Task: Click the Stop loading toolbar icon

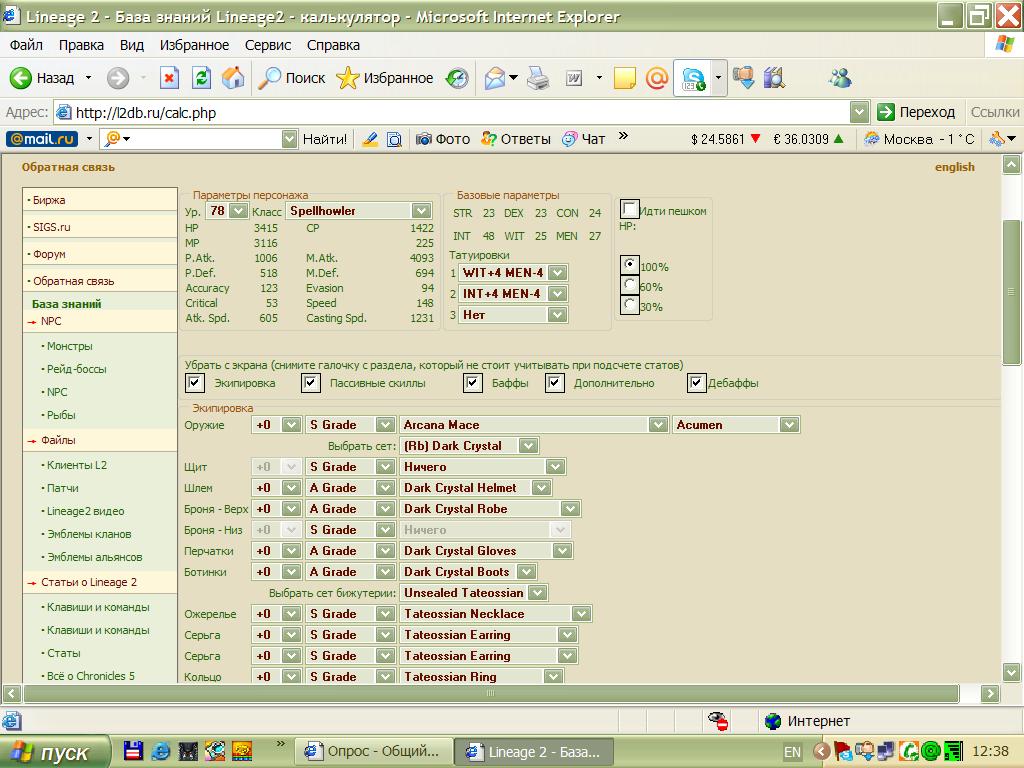Action: 170,78
